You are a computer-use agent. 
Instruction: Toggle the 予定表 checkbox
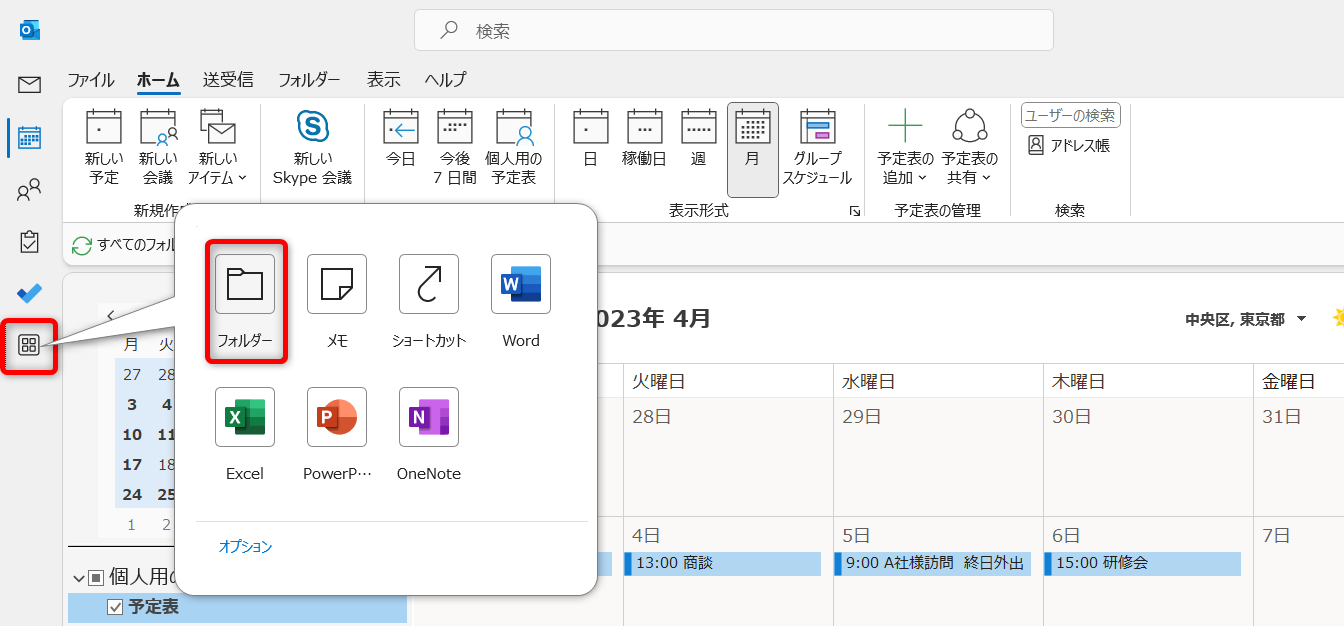point(114,606)
